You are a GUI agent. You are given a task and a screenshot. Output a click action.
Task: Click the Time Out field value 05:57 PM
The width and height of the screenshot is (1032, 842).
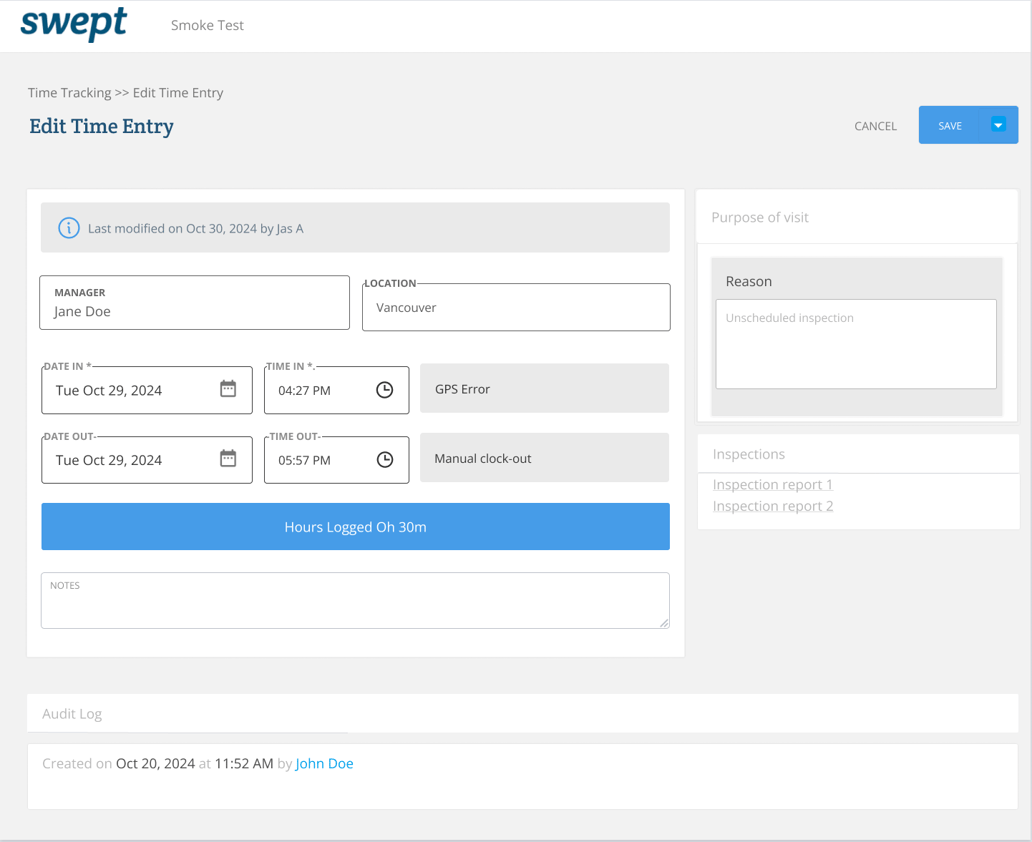point(305,461)
